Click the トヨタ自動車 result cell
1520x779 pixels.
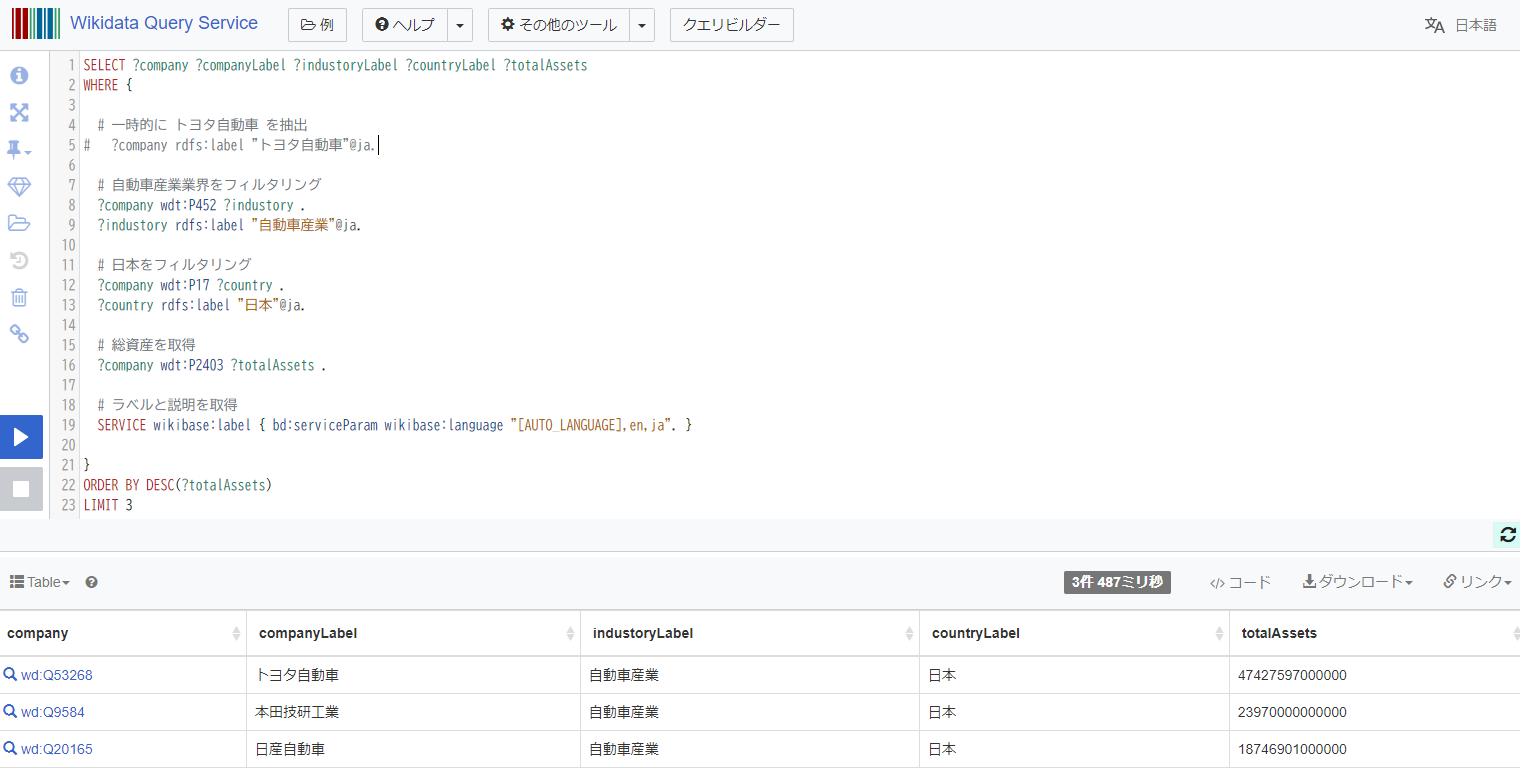pyautogui.click(x=413, y=675)
